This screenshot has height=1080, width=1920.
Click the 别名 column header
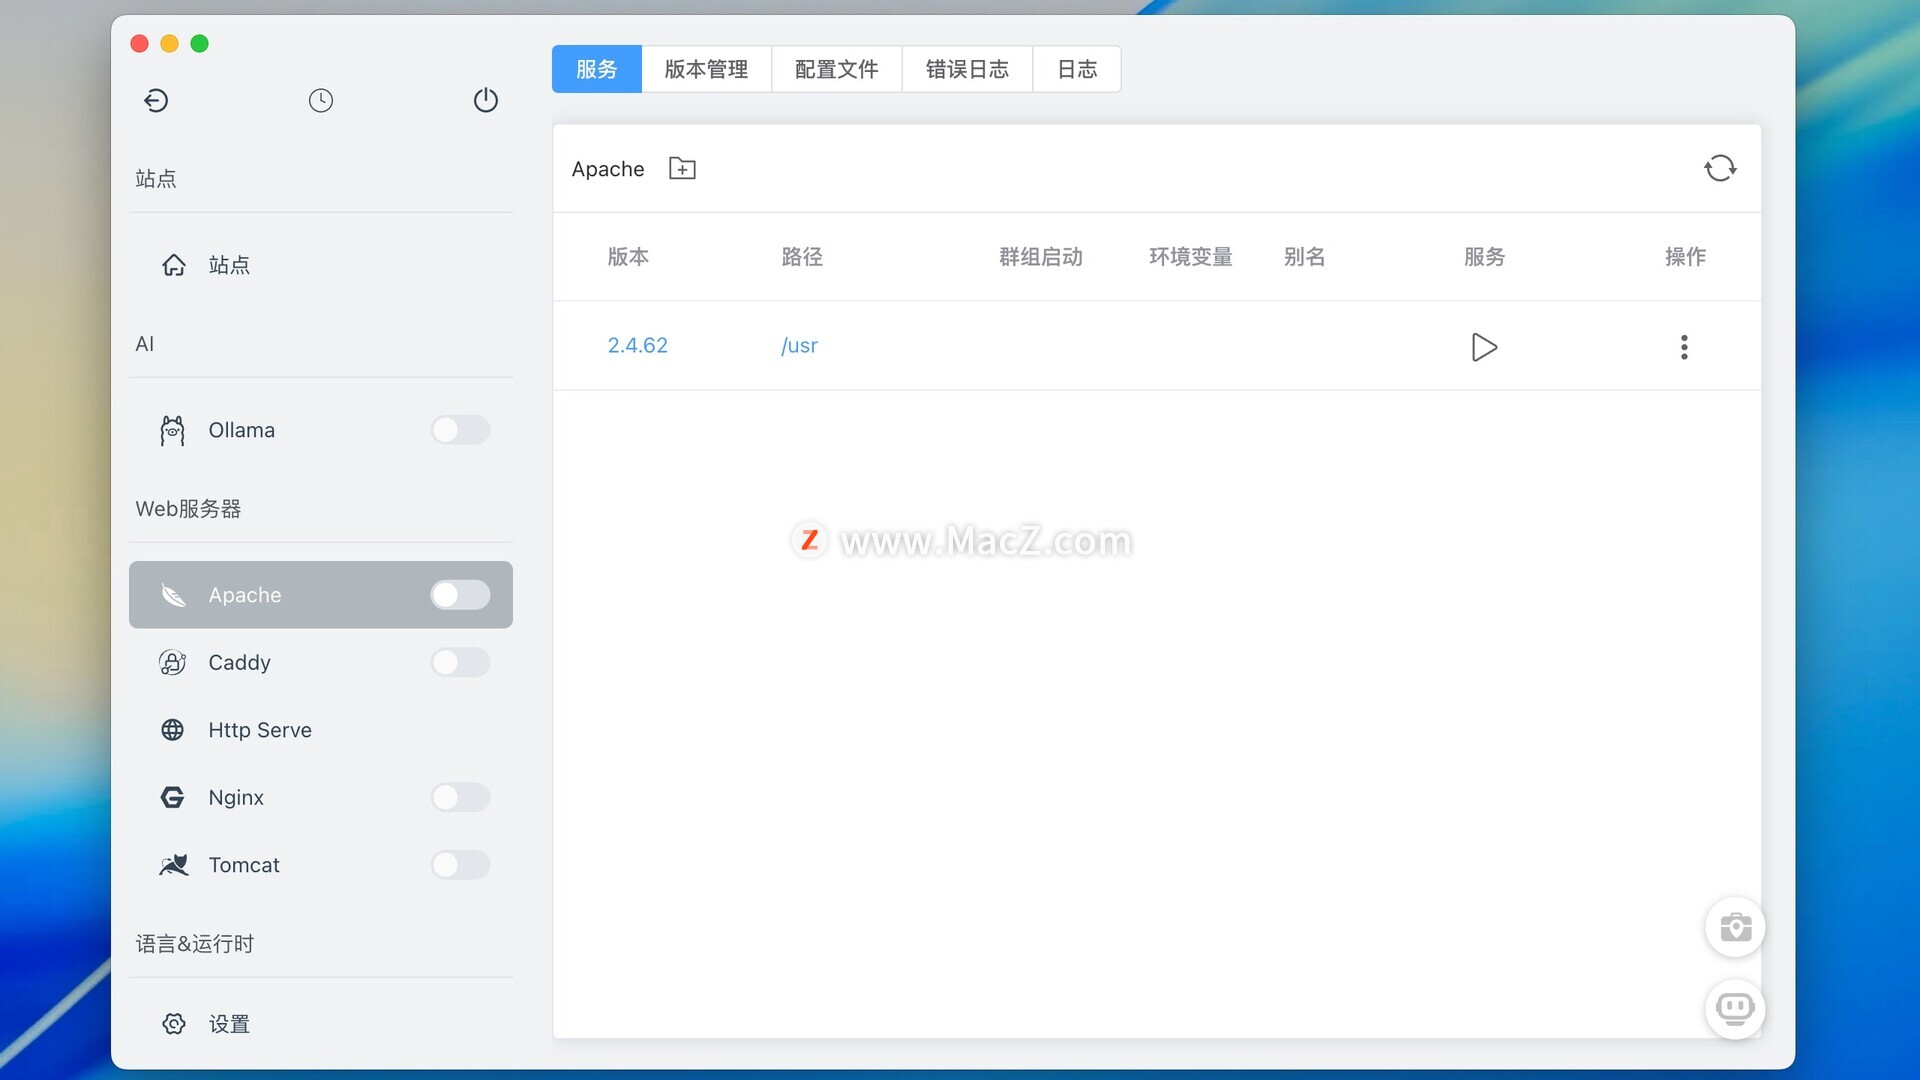point(1305,257)
